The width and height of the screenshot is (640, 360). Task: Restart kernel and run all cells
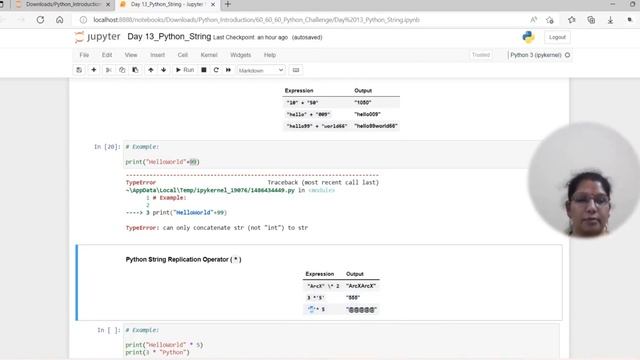pyautogui.click(x=229, y=70)
